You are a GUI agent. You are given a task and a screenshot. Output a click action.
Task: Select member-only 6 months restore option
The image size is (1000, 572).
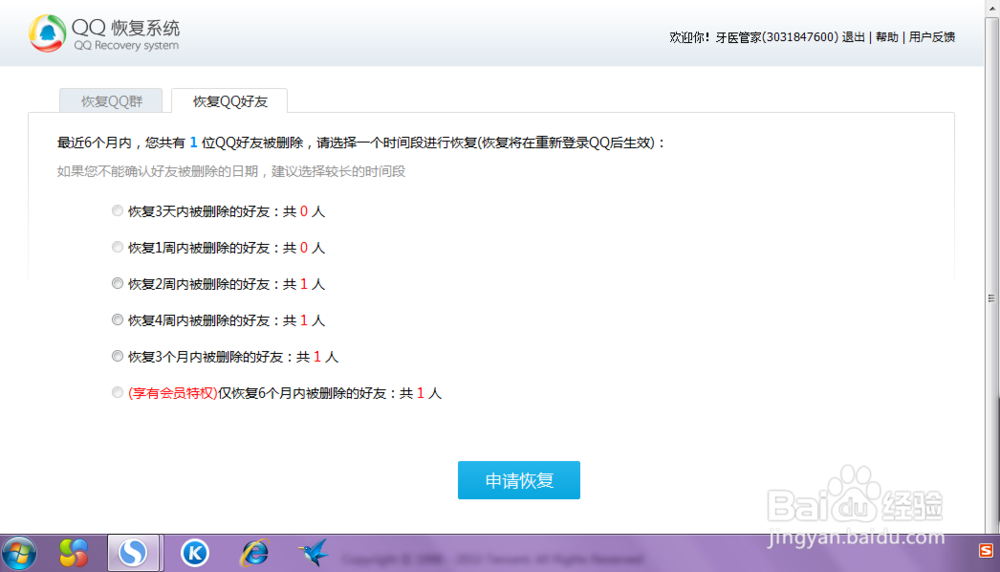117,392
